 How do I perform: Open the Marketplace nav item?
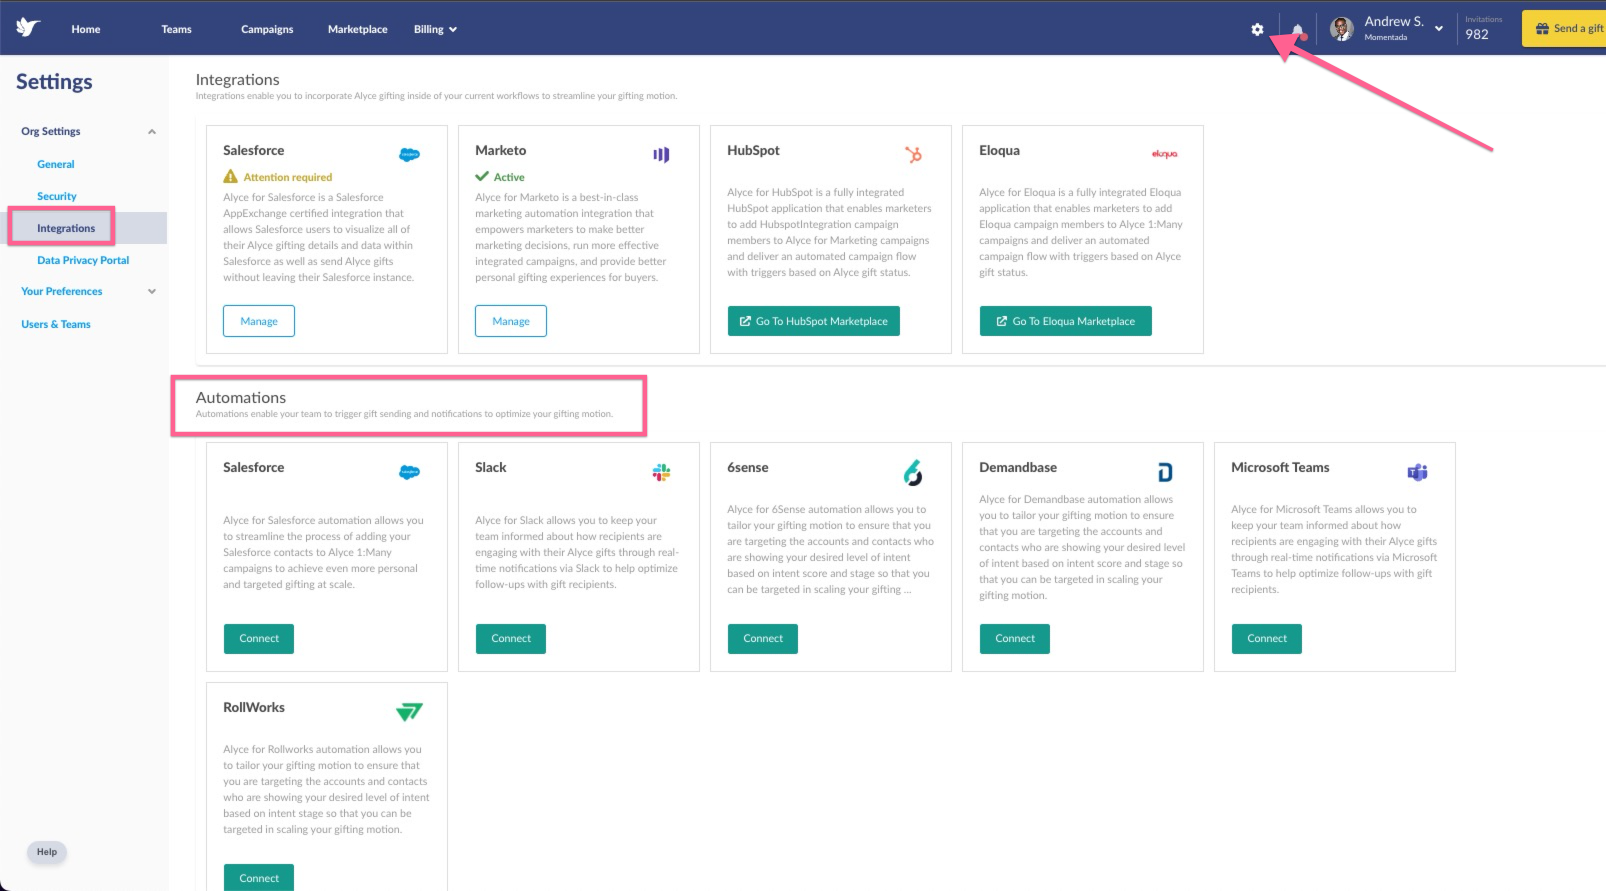point(358,29)
